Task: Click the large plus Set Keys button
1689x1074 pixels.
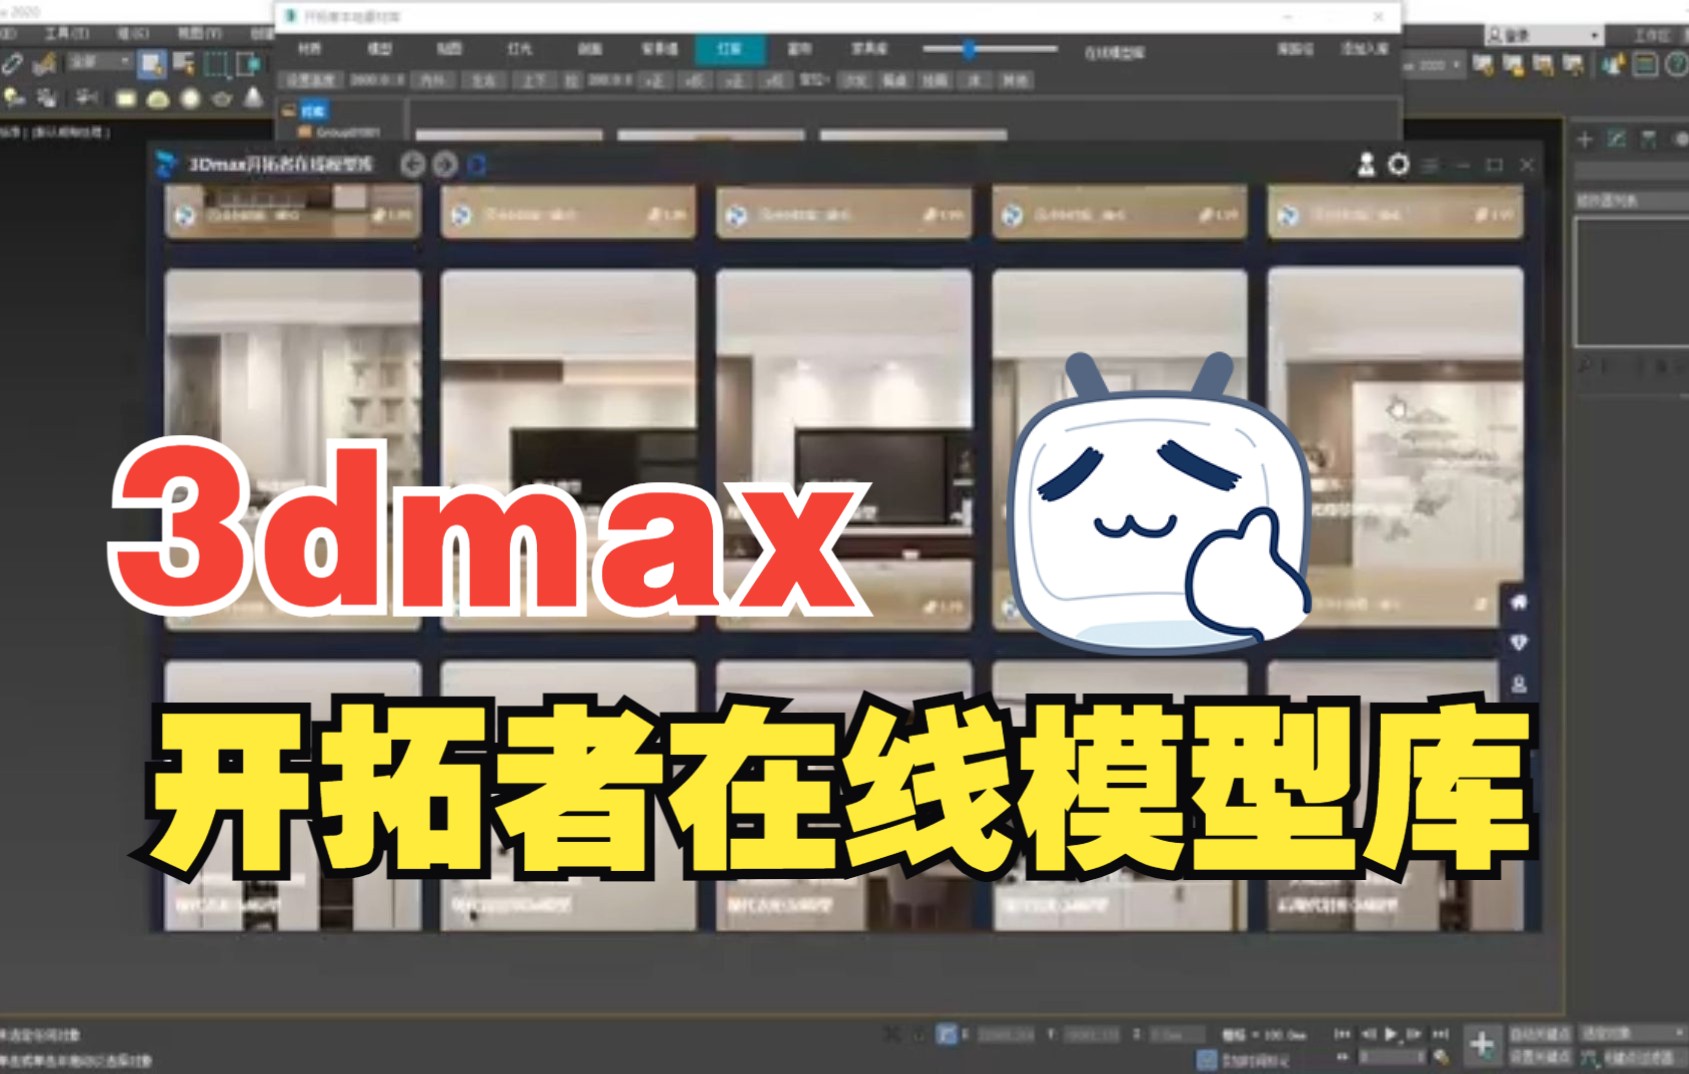Action: (x=1482, y=1045)
